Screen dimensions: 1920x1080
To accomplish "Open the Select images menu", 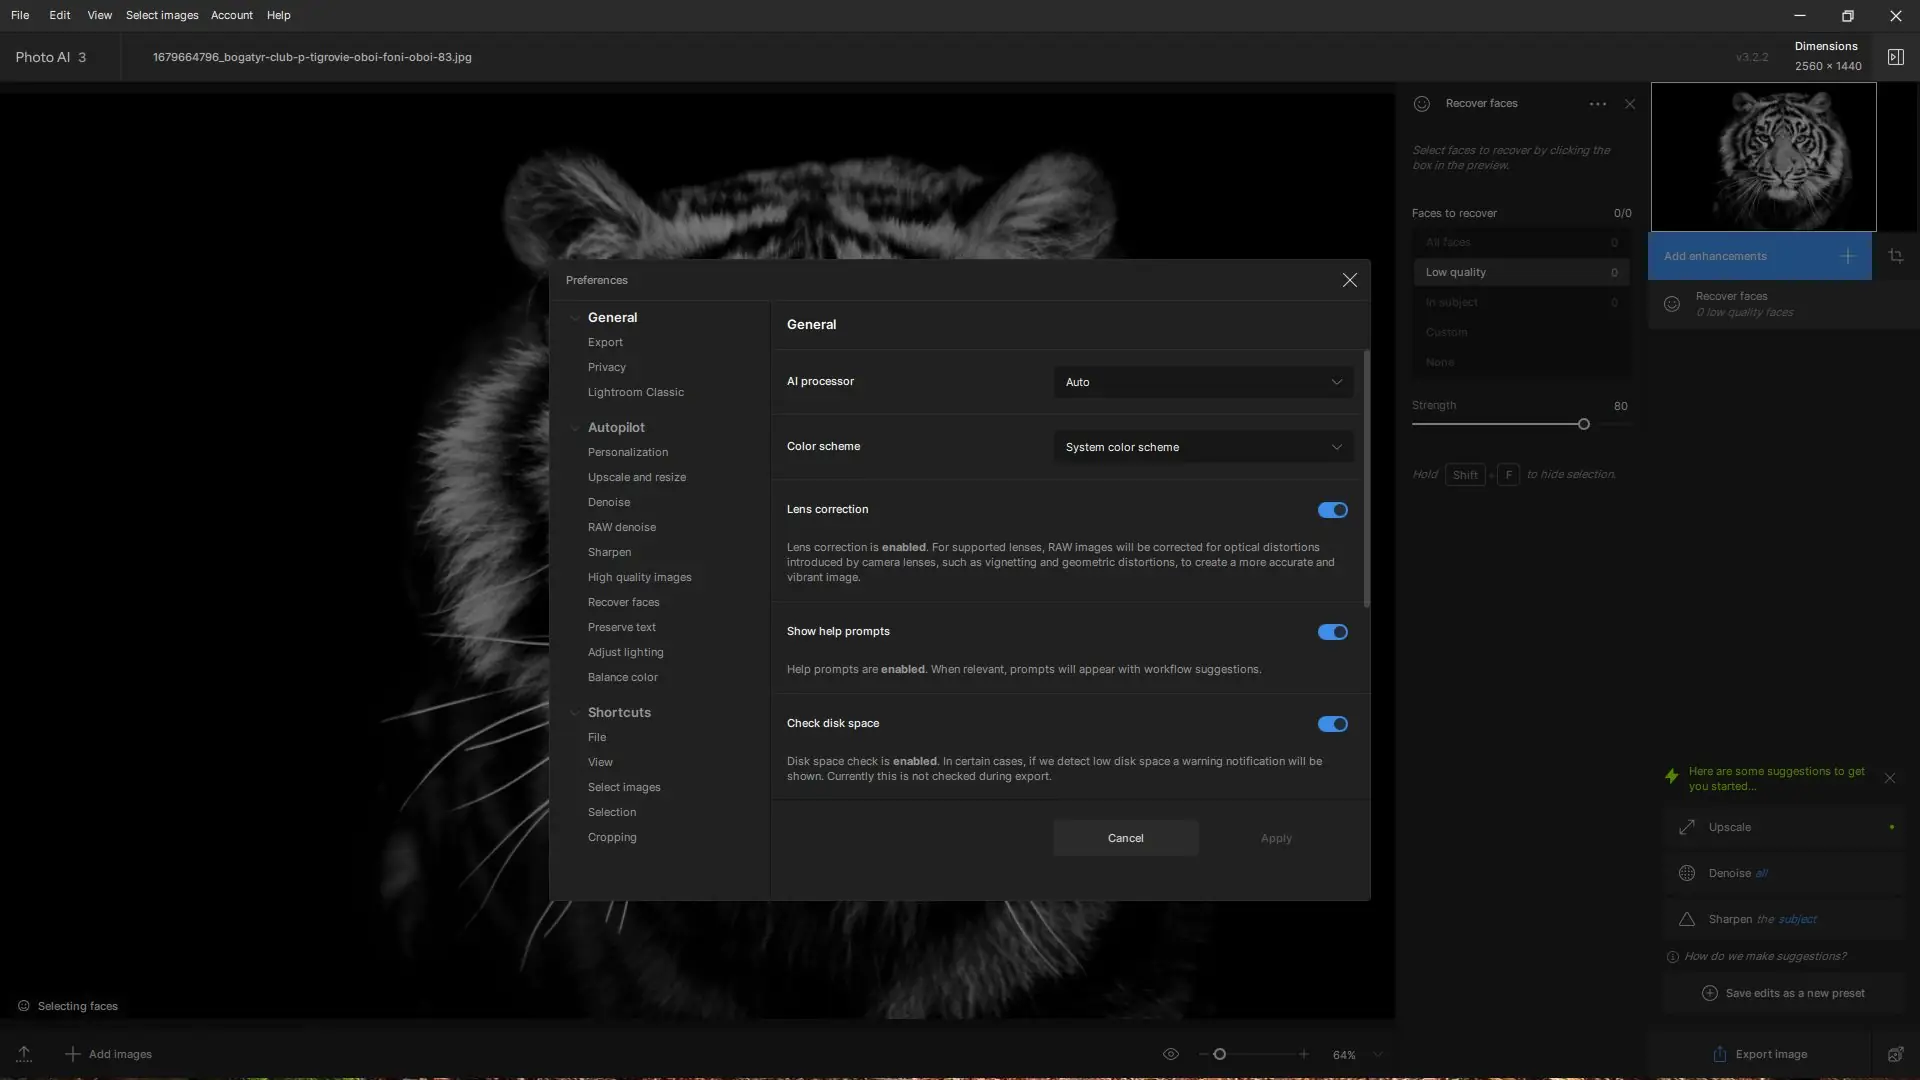I will (162, 15).
